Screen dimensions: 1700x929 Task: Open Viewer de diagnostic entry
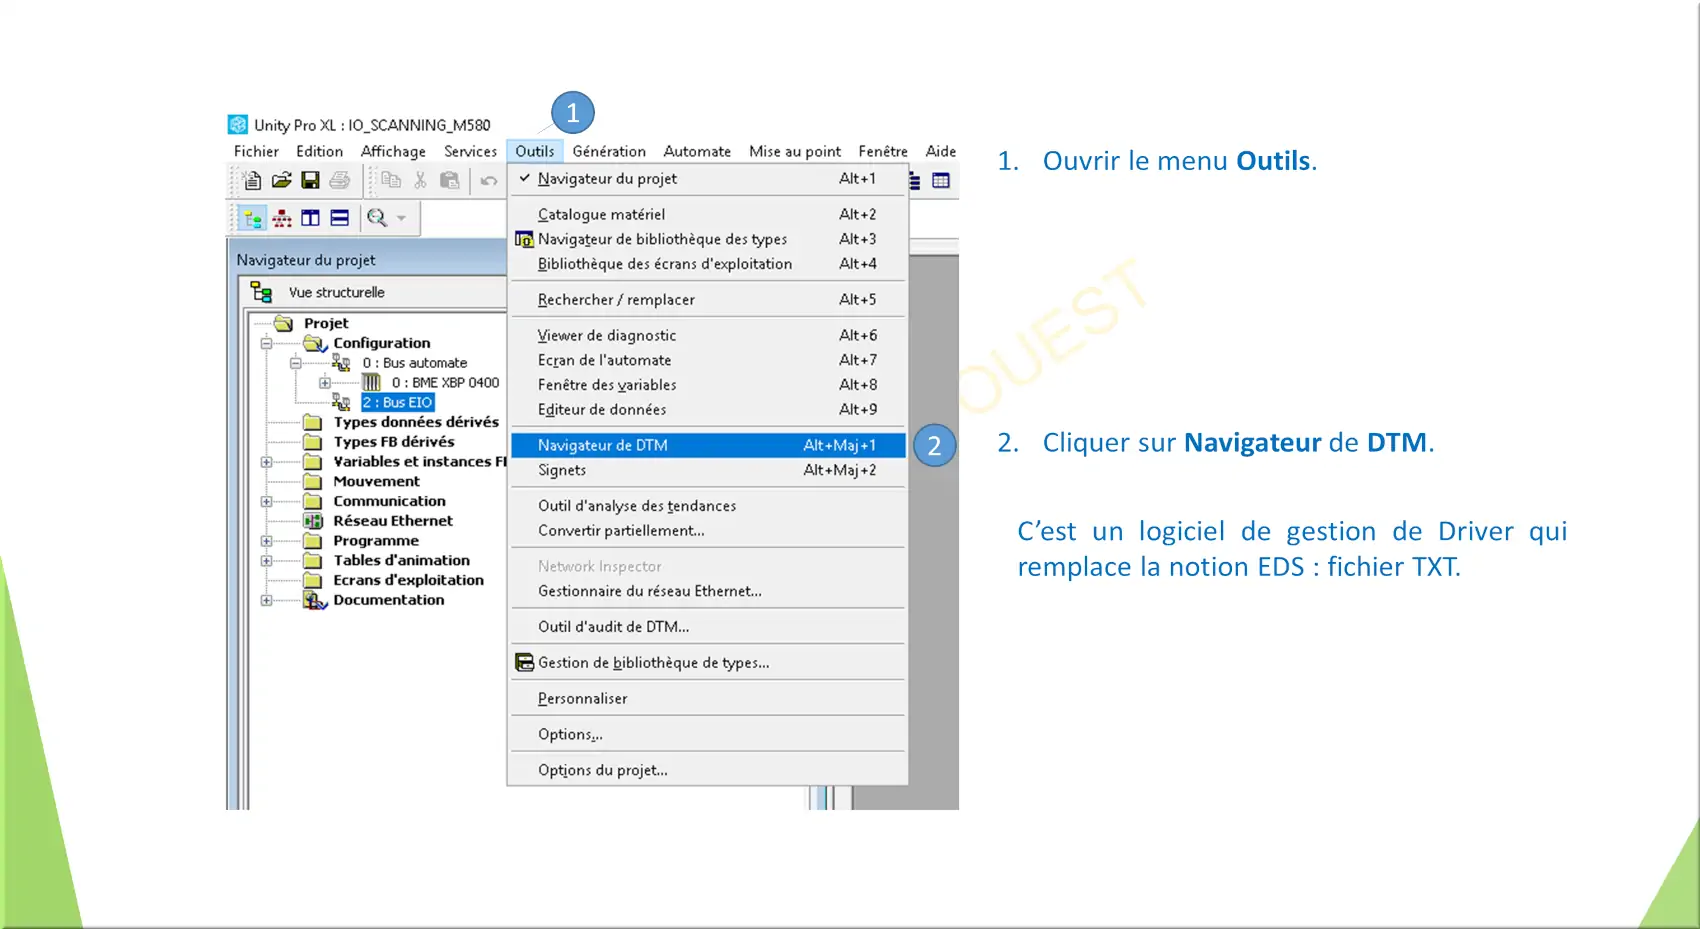pos(708,335)
